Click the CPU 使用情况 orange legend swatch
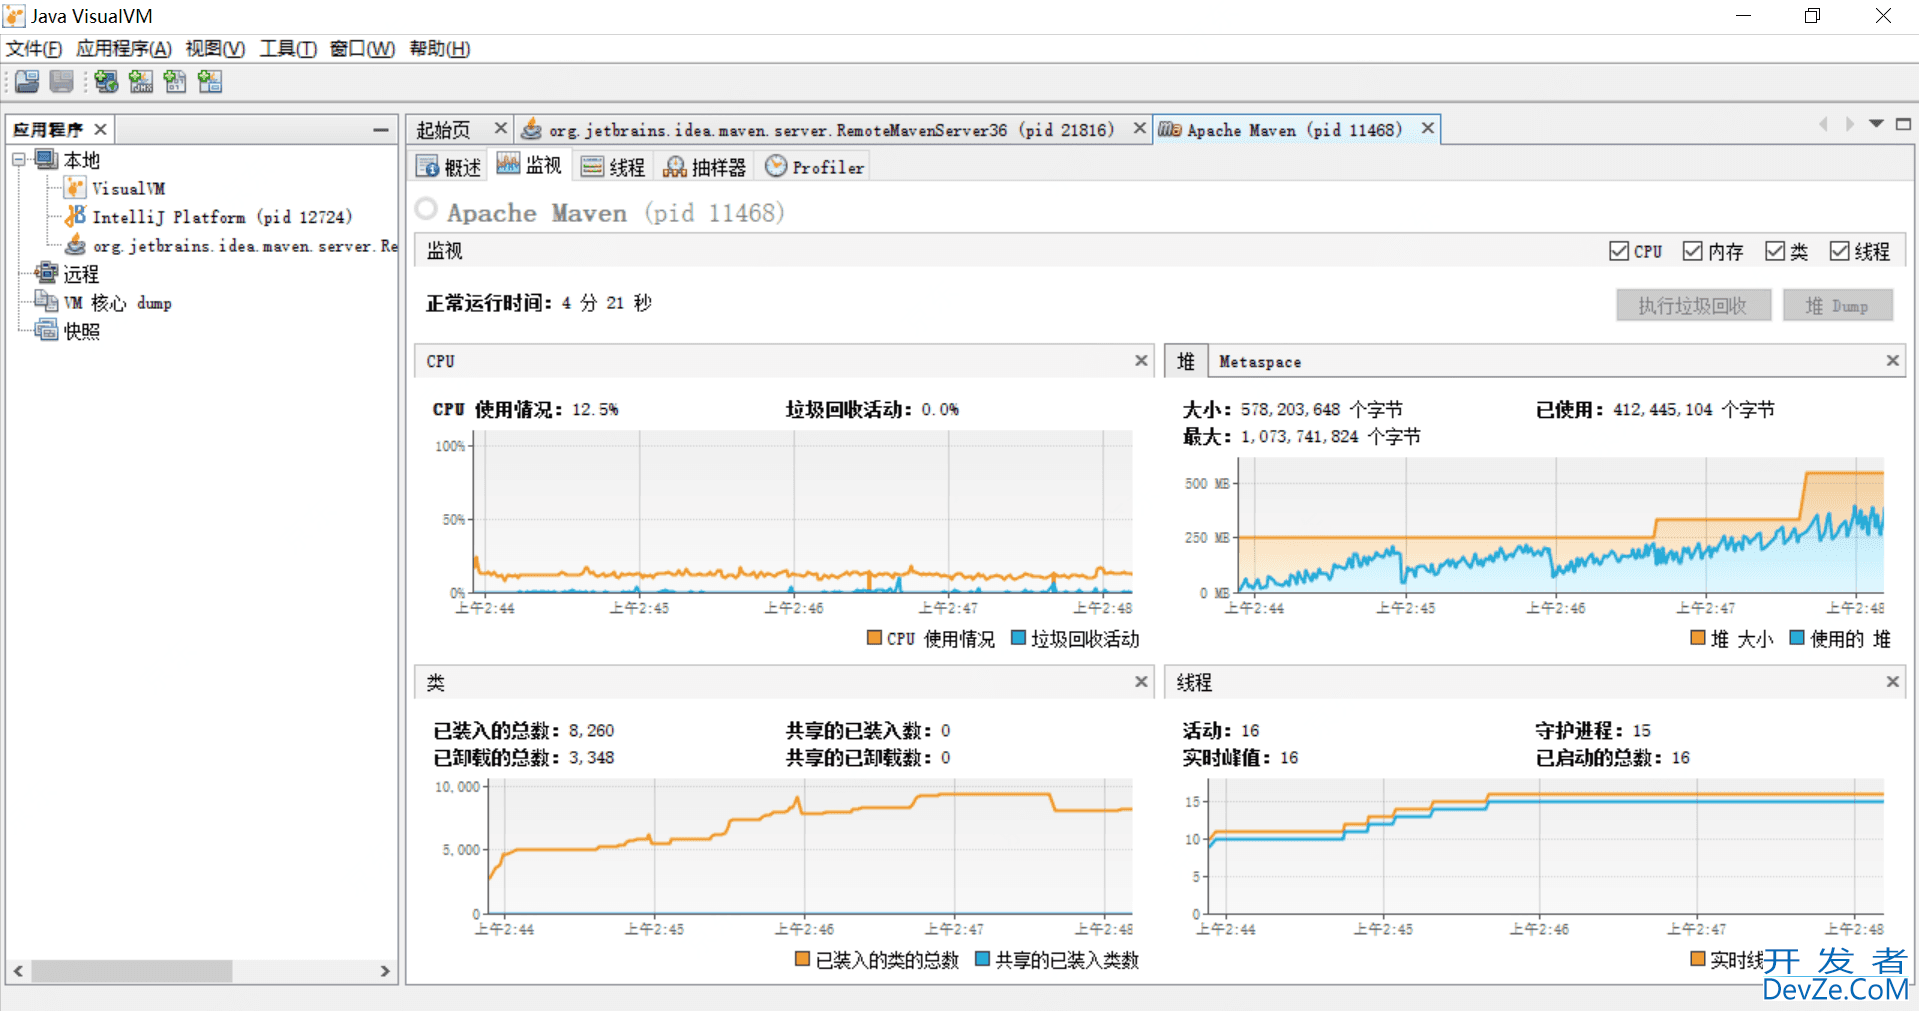This screenshot has width=1919, height=1011. (x=874, y=638)
